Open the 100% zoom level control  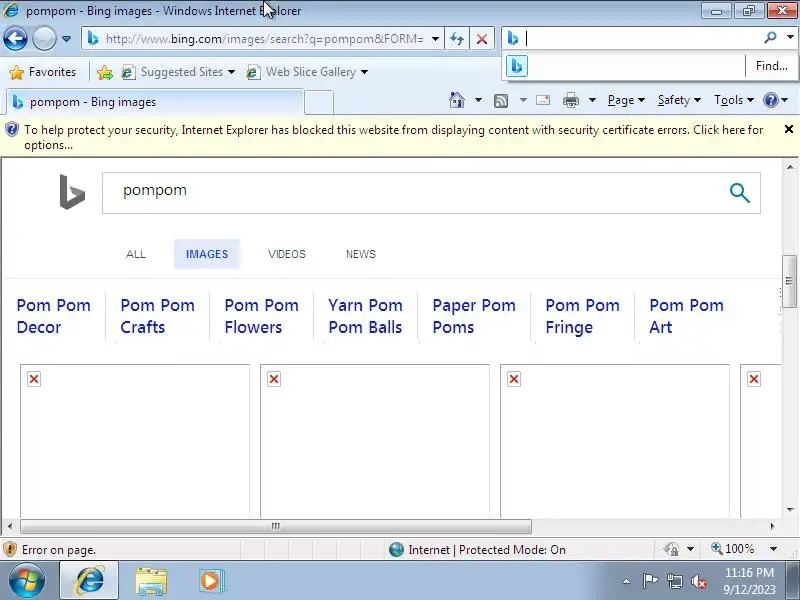point(733,549)
